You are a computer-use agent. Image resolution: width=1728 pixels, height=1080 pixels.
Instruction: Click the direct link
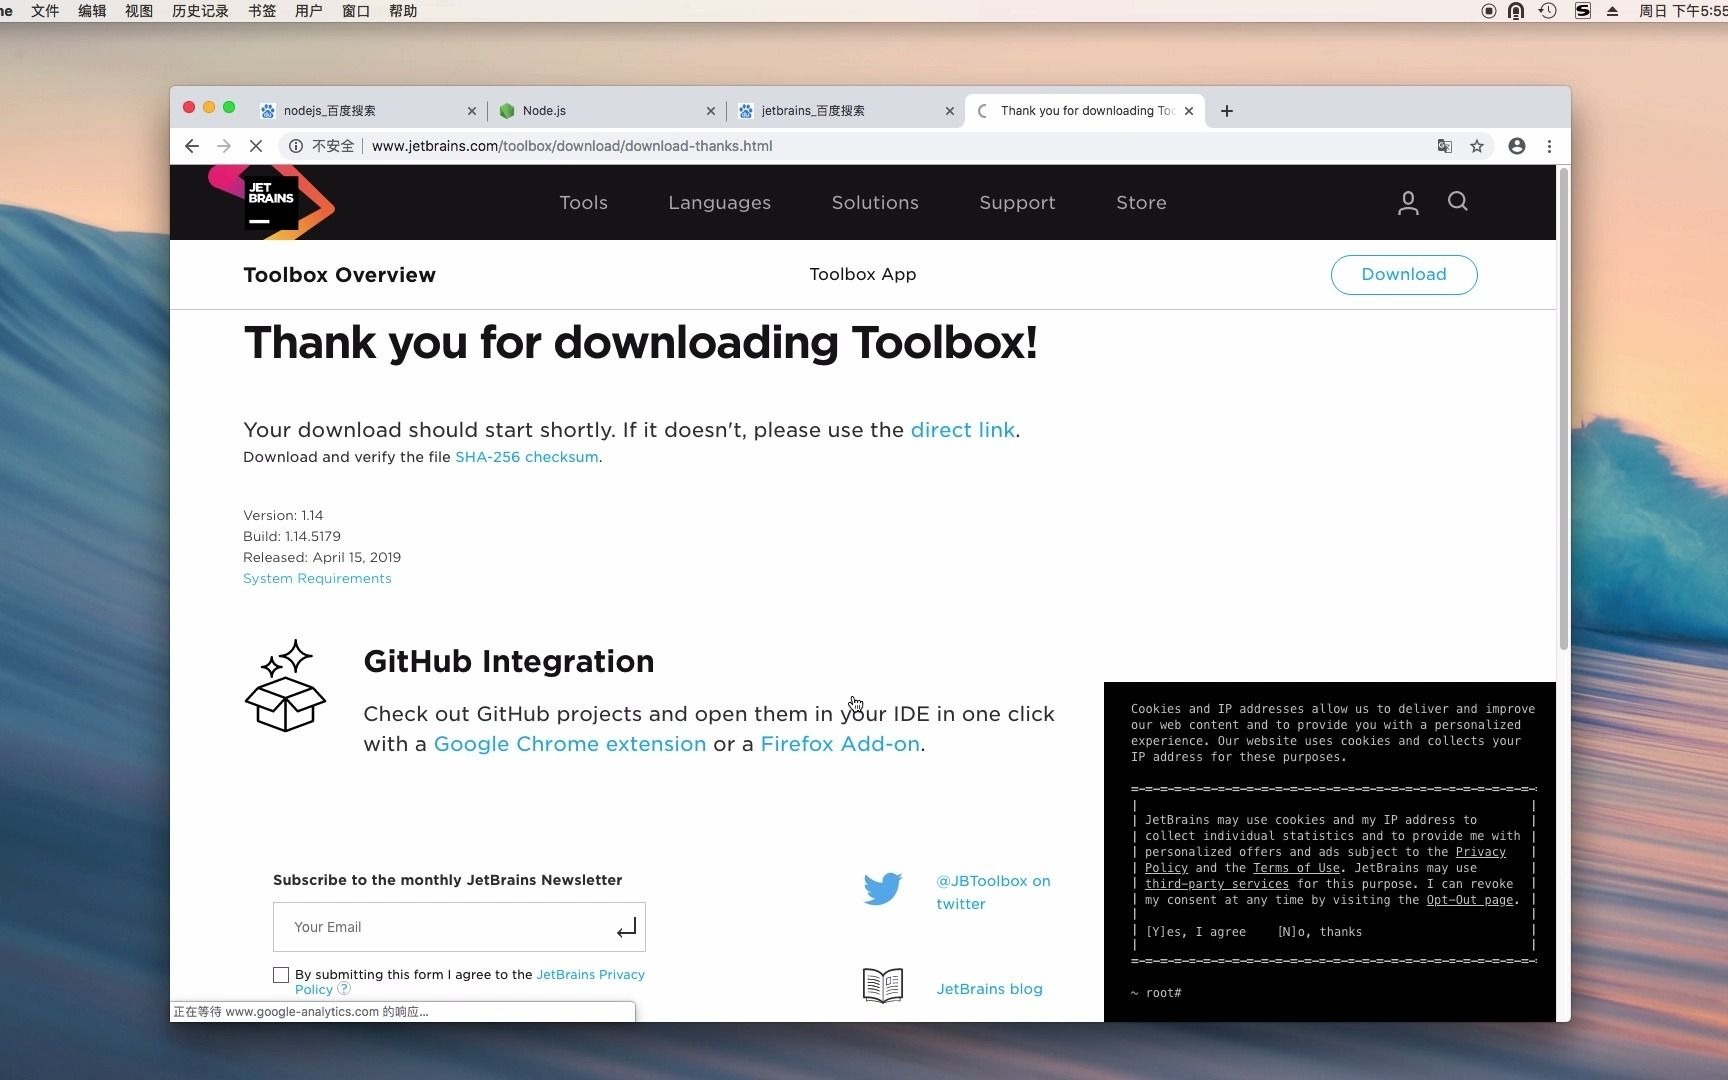click(963, 430)
